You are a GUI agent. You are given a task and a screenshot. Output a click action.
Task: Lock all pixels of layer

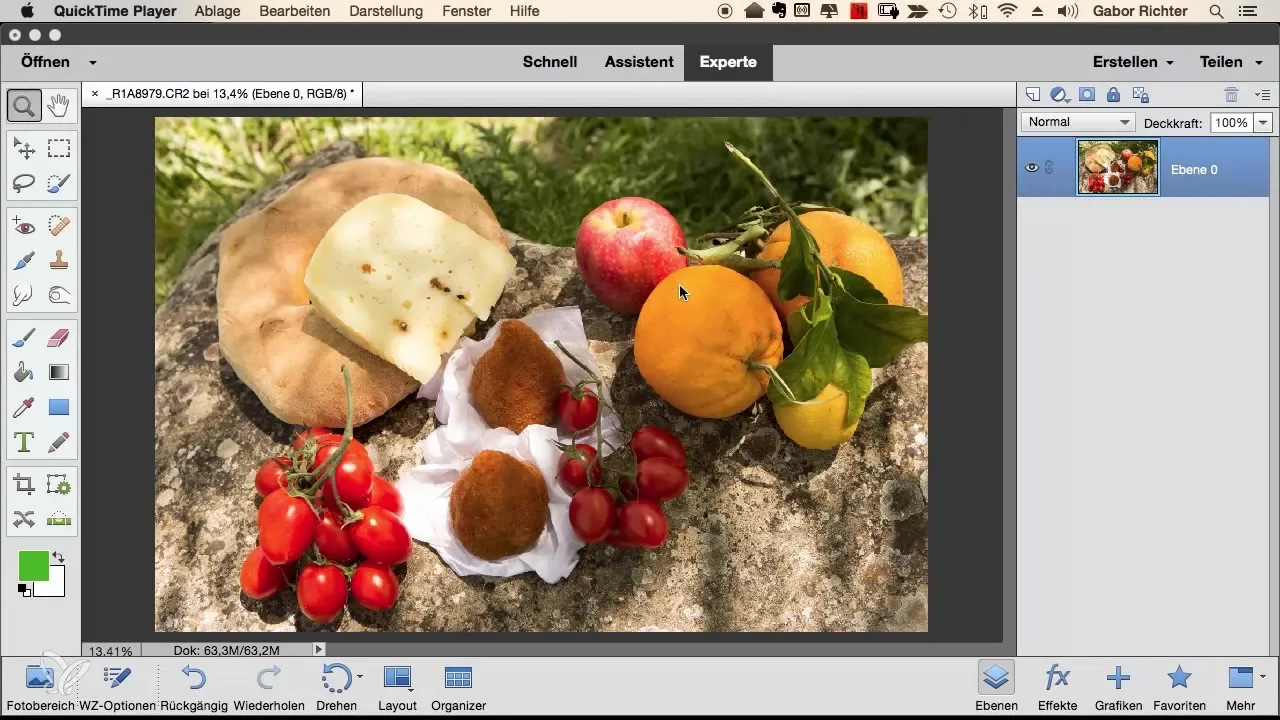[x=1113, y=95]
